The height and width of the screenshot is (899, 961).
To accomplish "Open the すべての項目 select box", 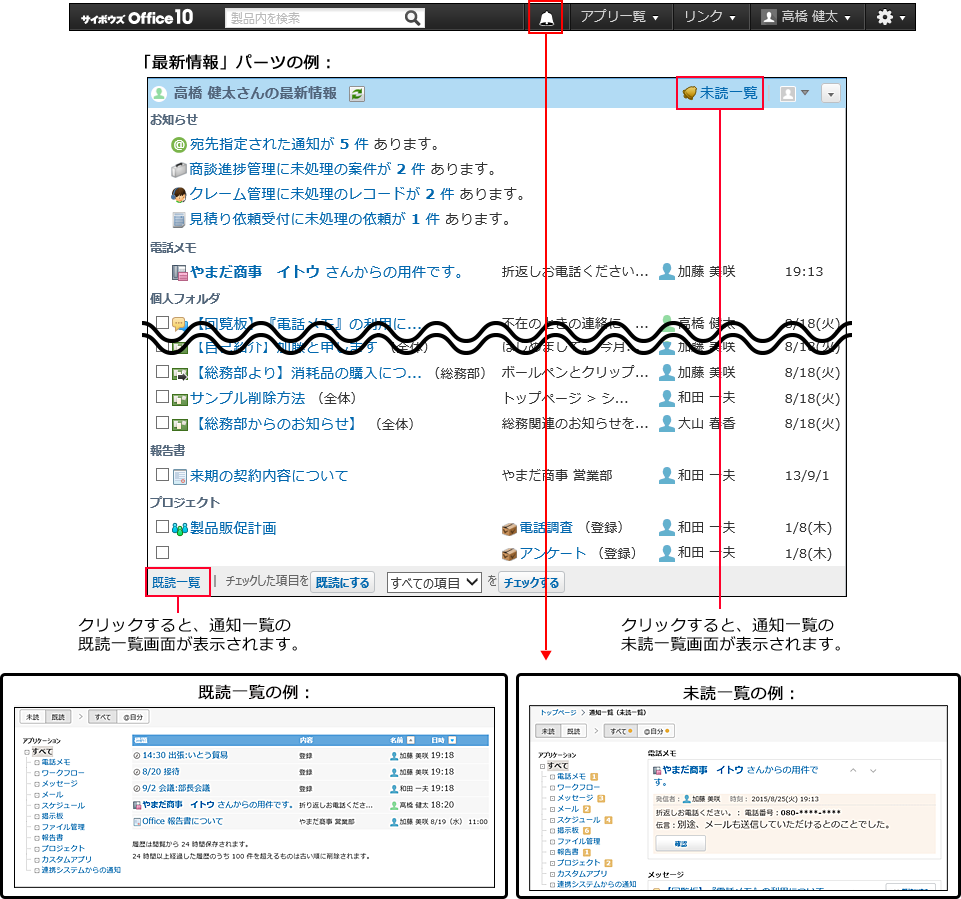I will point(434,582).
